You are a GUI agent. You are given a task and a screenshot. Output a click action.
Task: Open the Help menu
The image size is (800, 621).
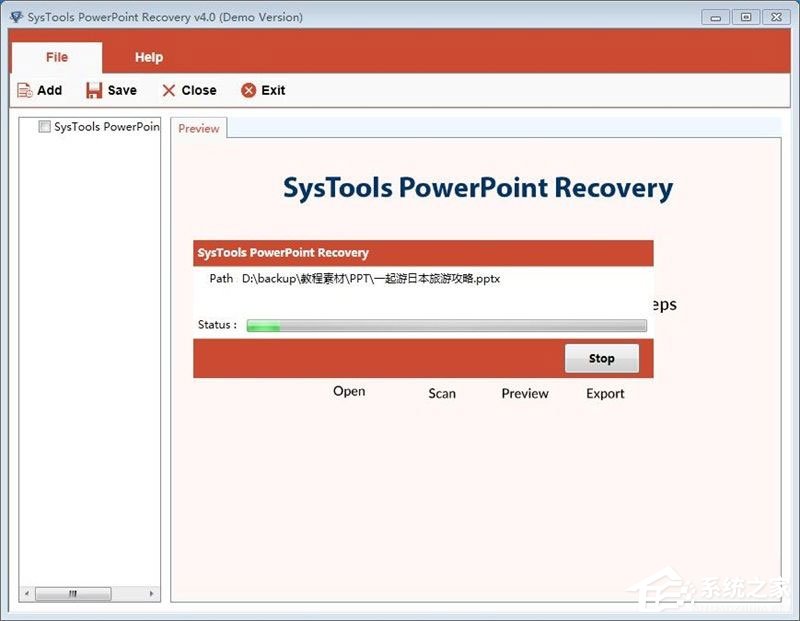pyautogui.click(x=149, y=57)
